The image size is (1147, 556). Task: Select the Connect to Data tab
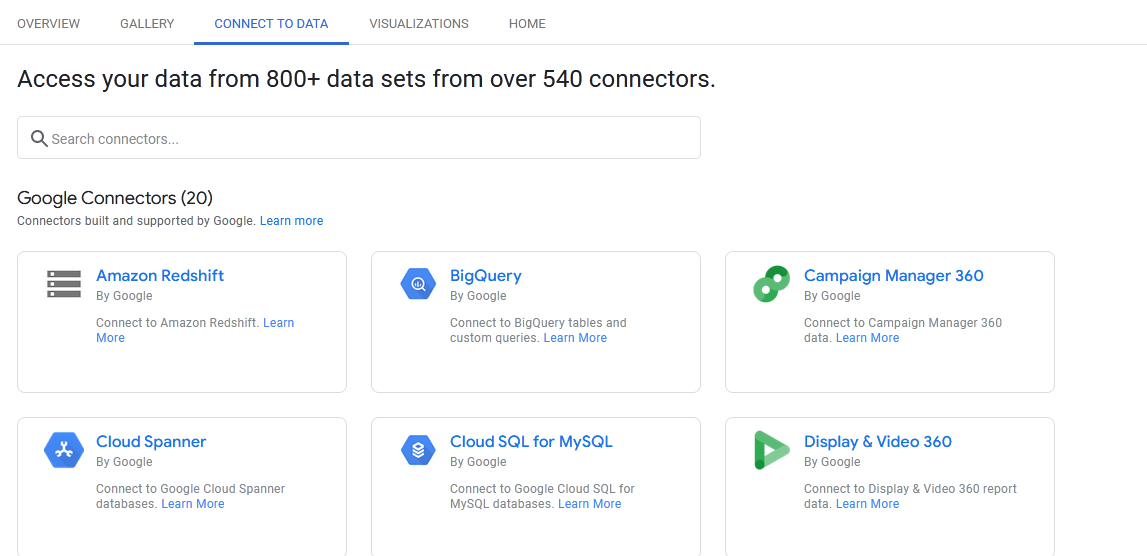271,23
